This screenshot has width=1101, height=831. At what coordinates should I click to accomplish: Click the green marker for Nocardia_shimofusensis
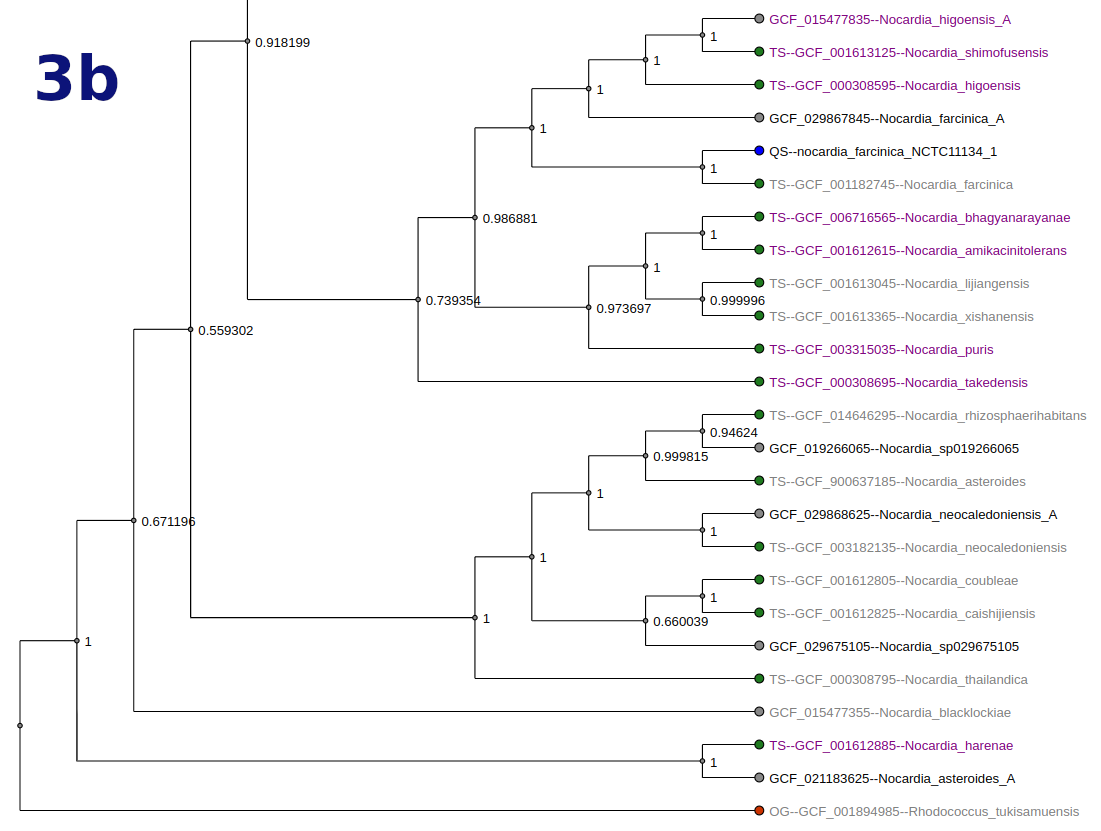pyautogui.click(x=759, y=52)
